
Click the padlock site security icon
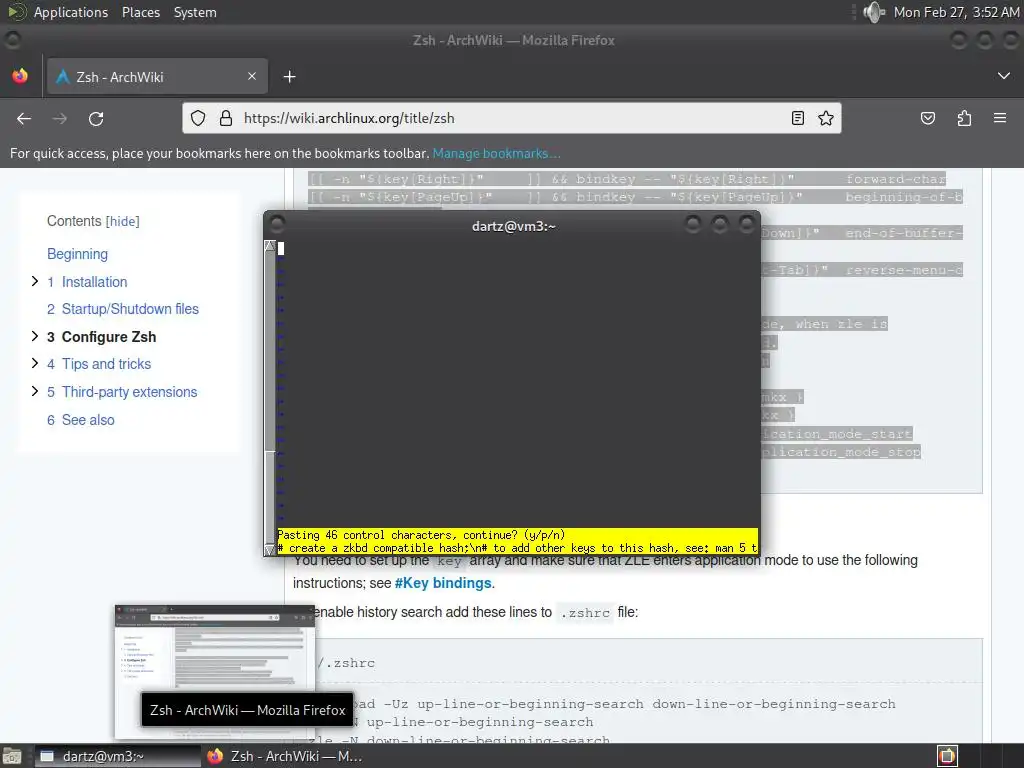click(226, 118)
